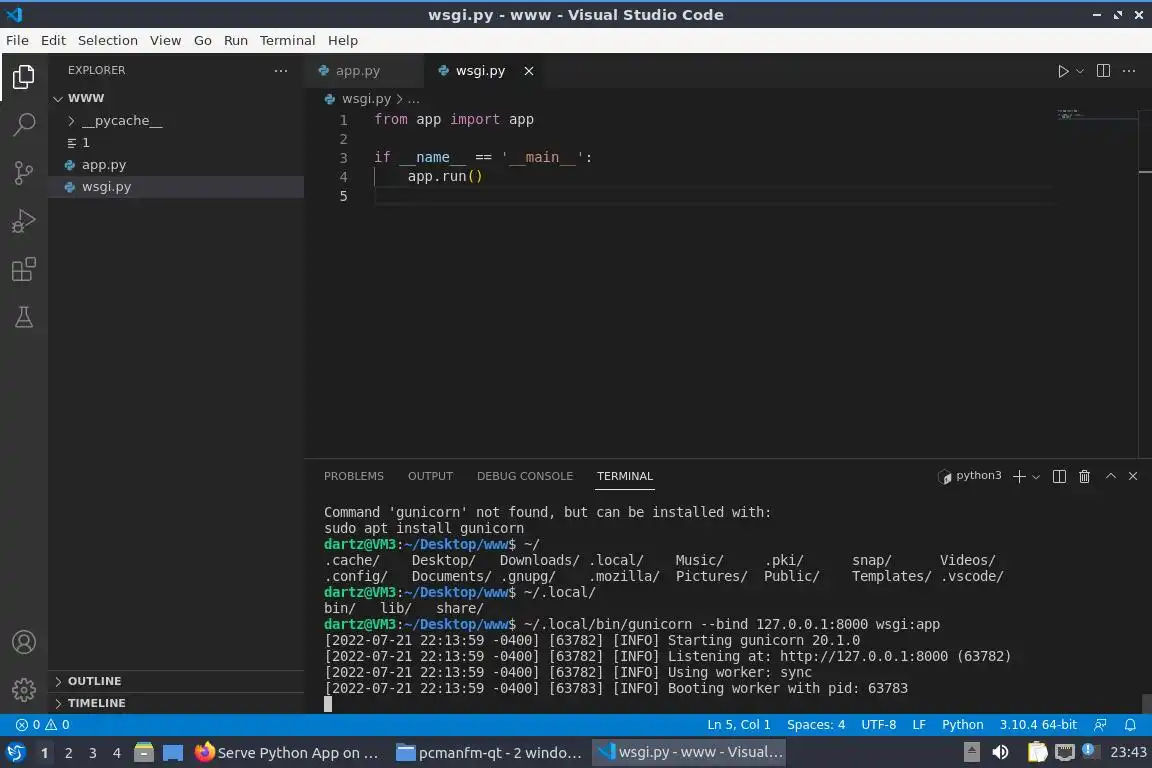
Task: Open the Edit menu
Action: [x=53, y=40]
